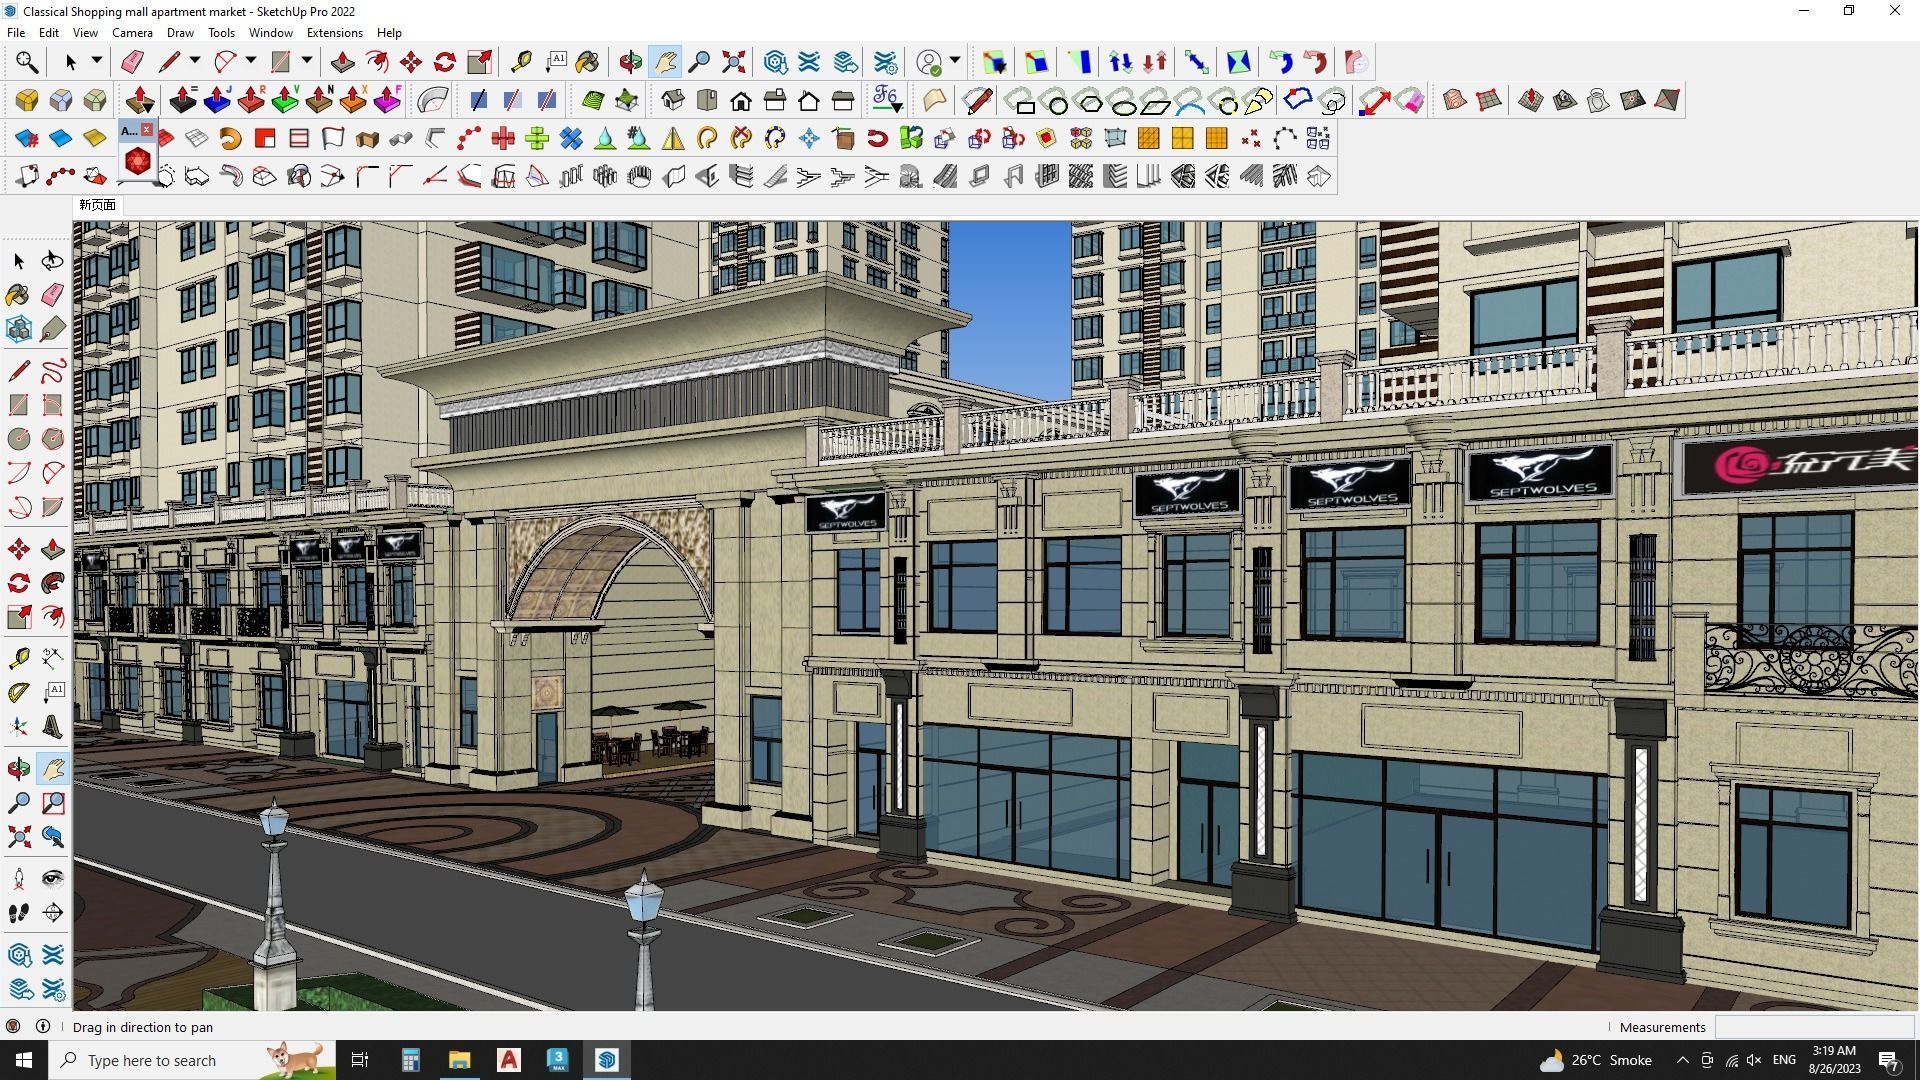This screenshot has height=1080, width=1920.
Task: Toggle the Pan hand tool in top toolbar
Action: (x=665, y=62)
